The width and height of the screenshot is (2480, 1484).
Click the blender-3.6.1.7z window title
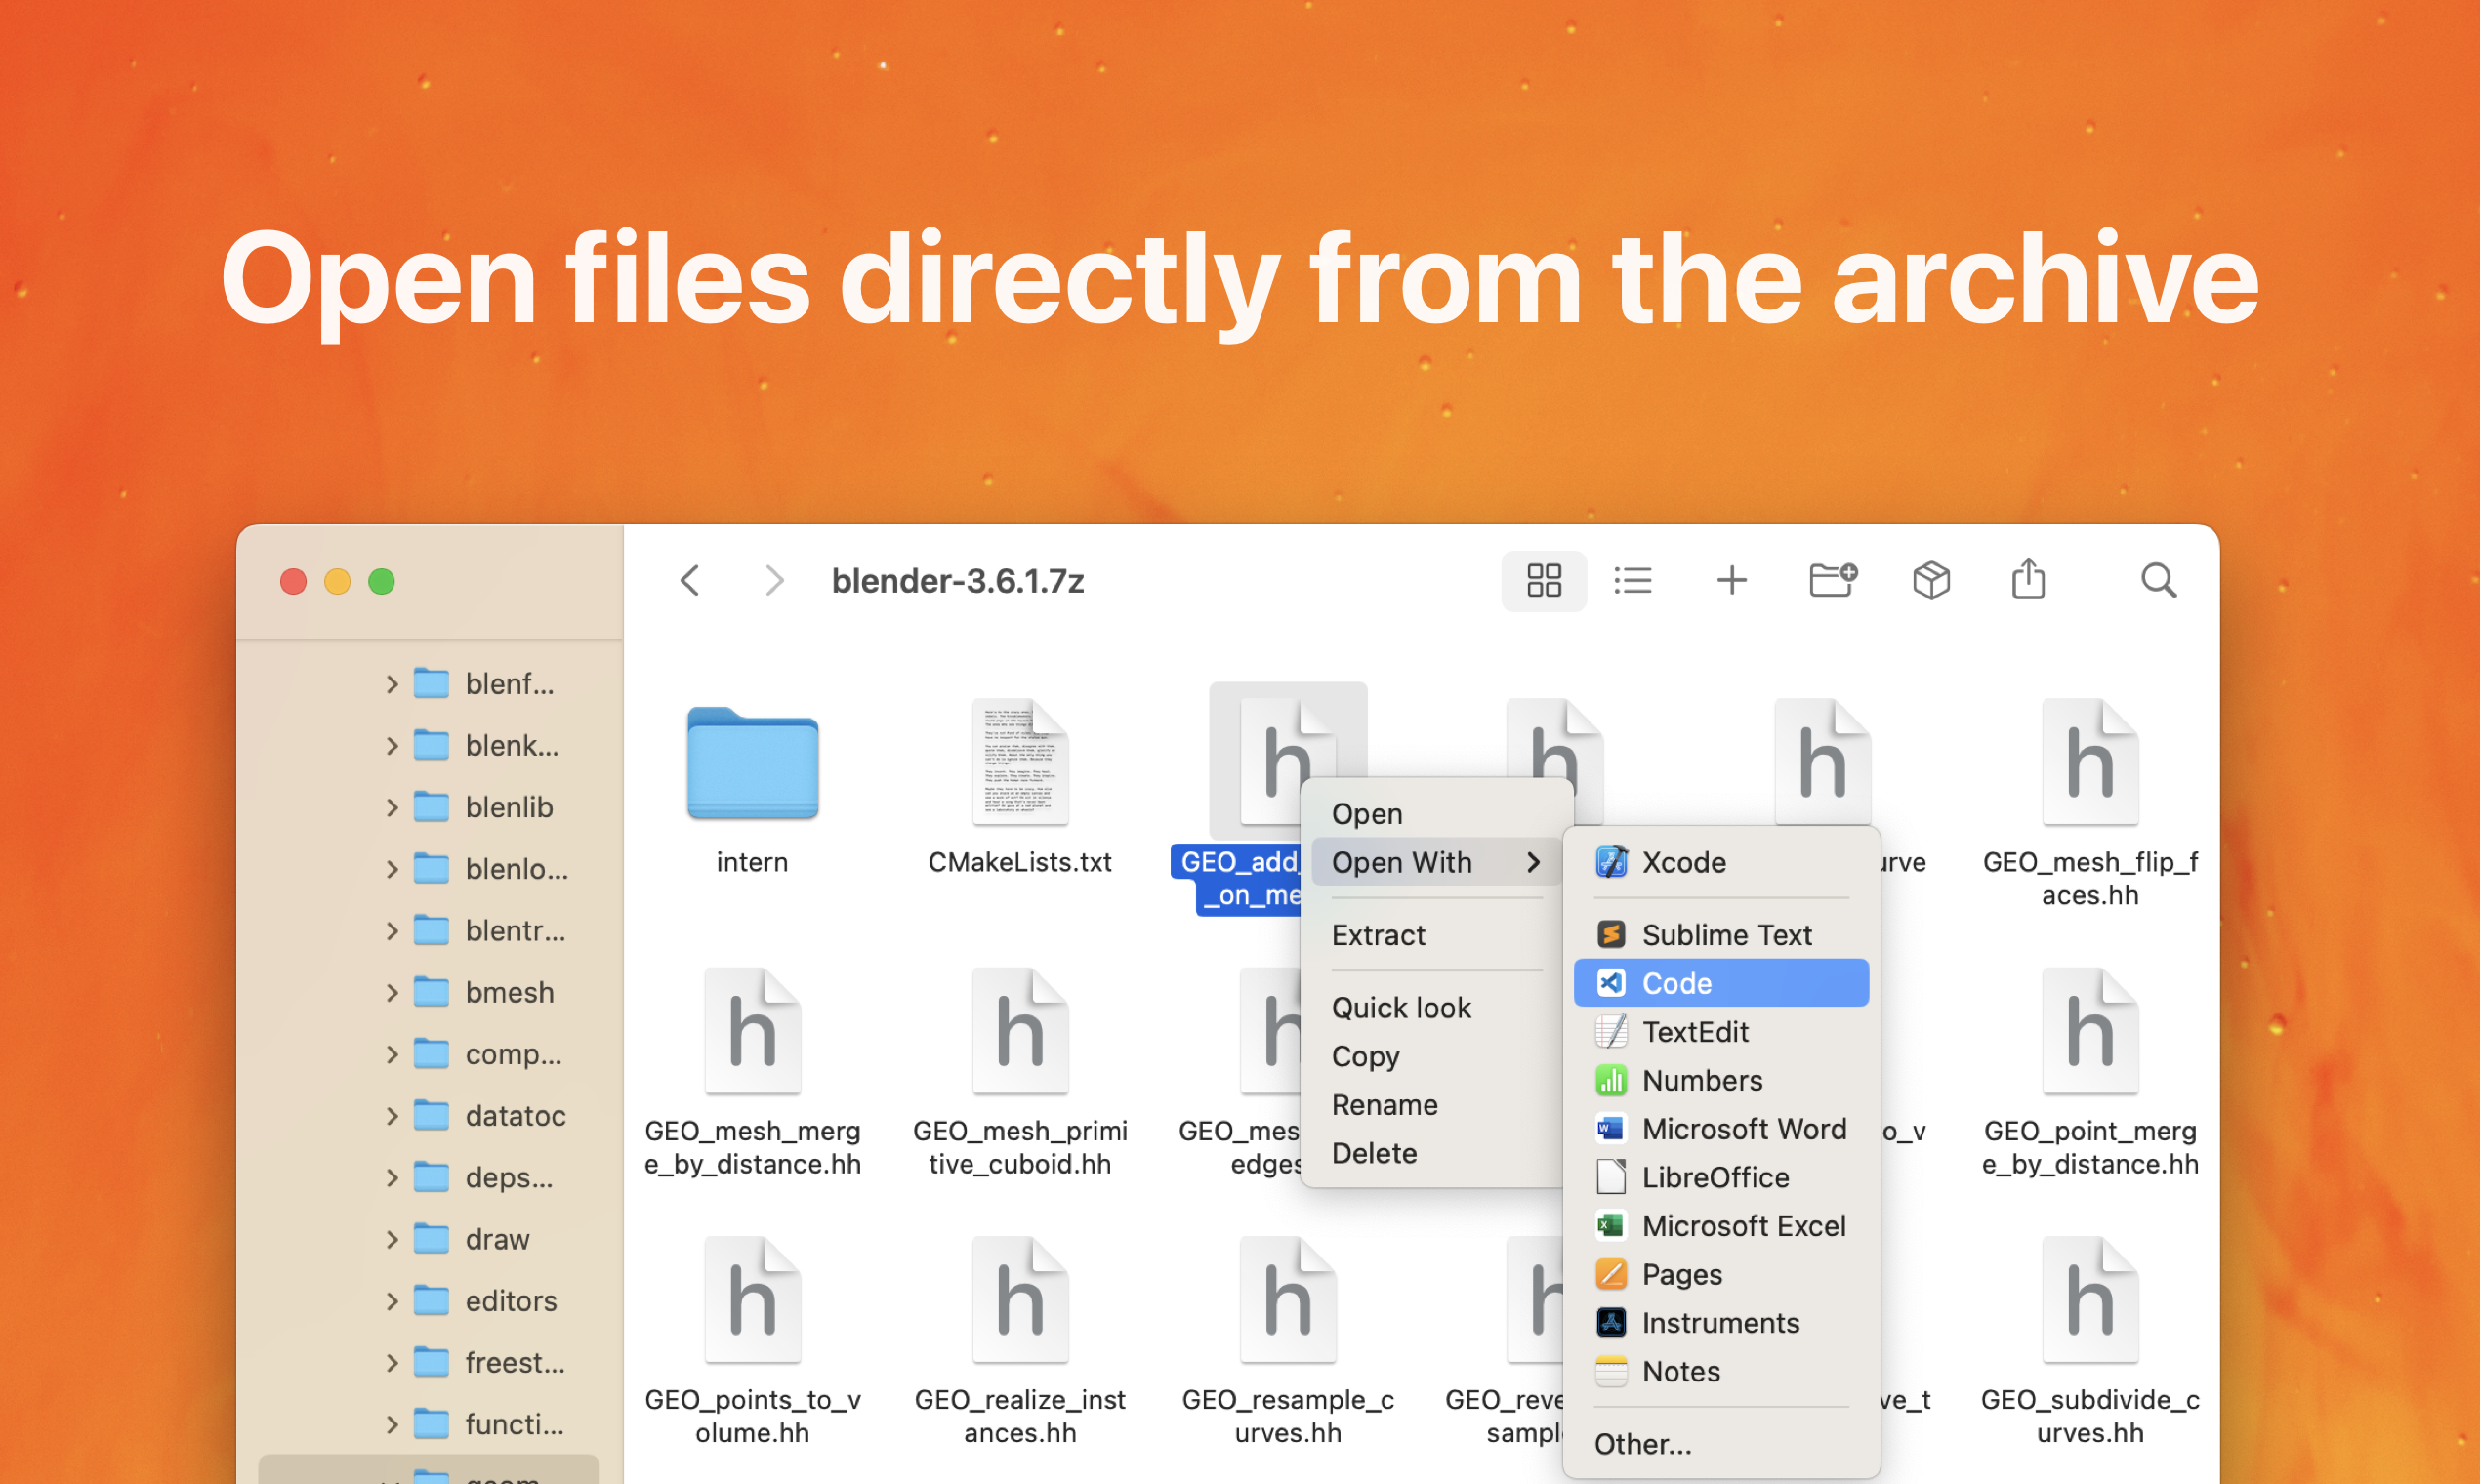[x=958, y=580]
